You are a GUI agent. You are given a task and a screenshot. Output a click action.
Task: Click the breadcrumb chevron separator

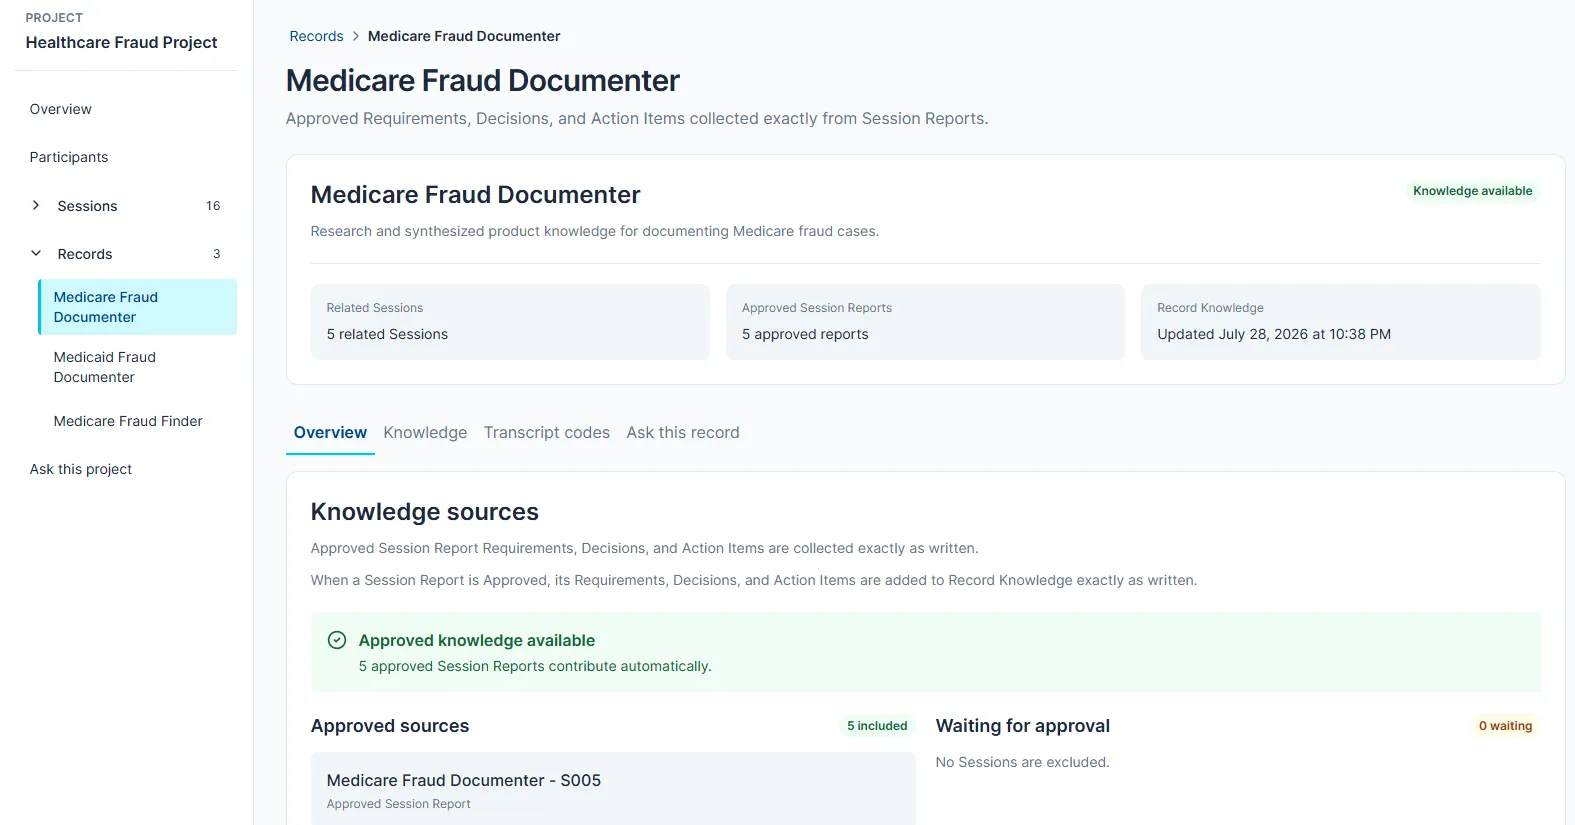(x=355, y=36)
